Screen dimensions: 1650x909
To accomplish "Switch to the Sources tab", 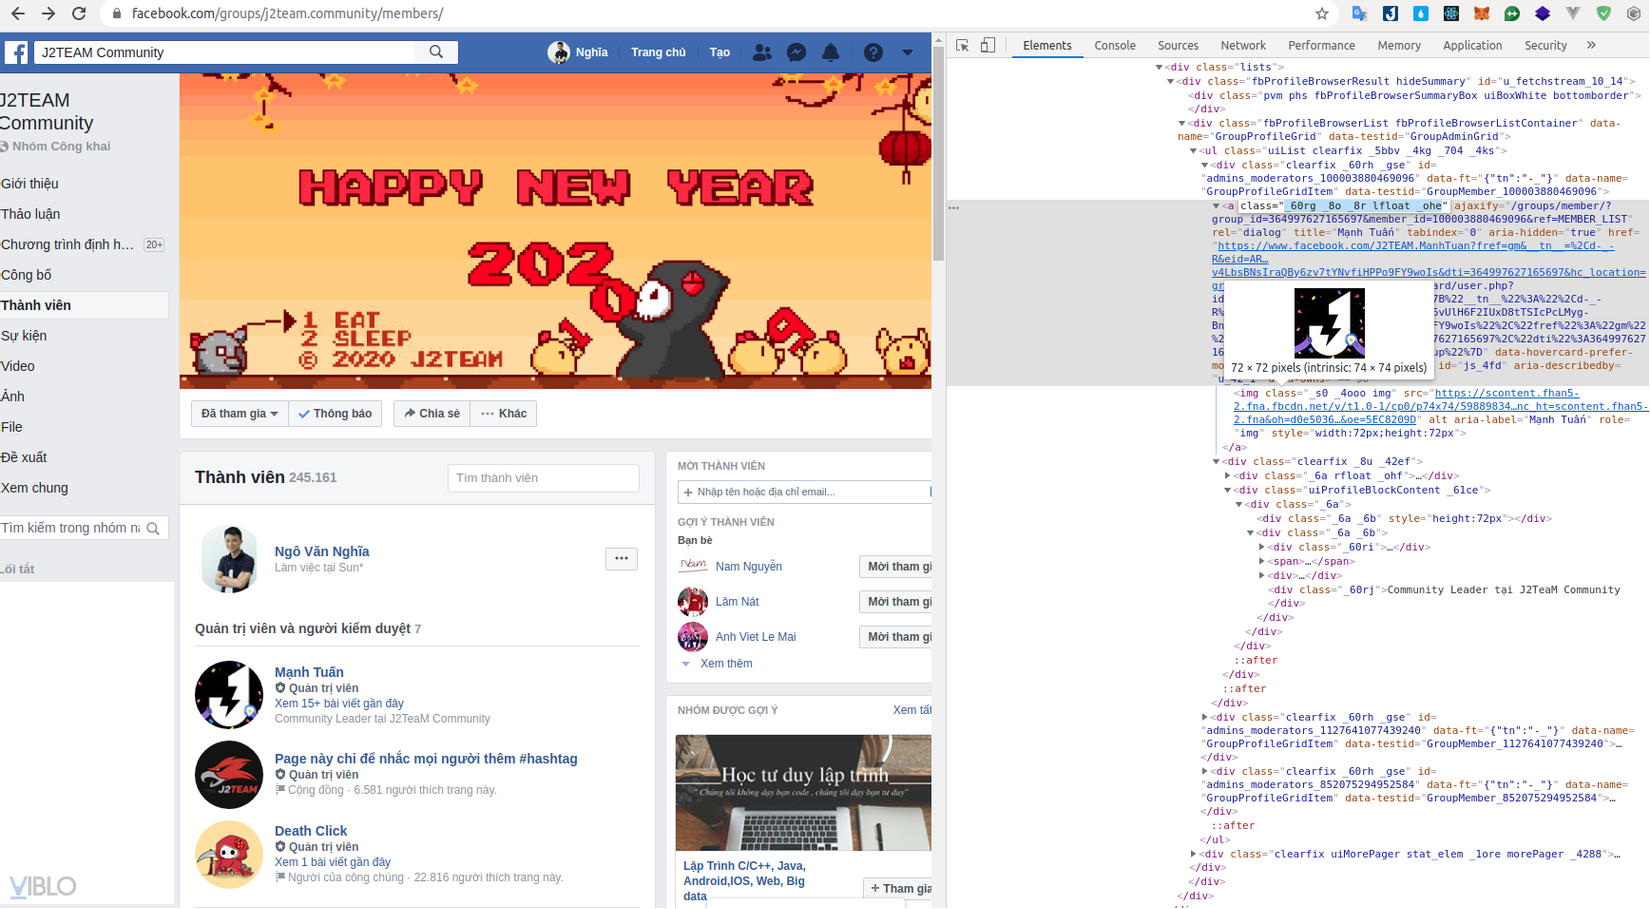I will pyautogui.click(x=1178, y=46).
